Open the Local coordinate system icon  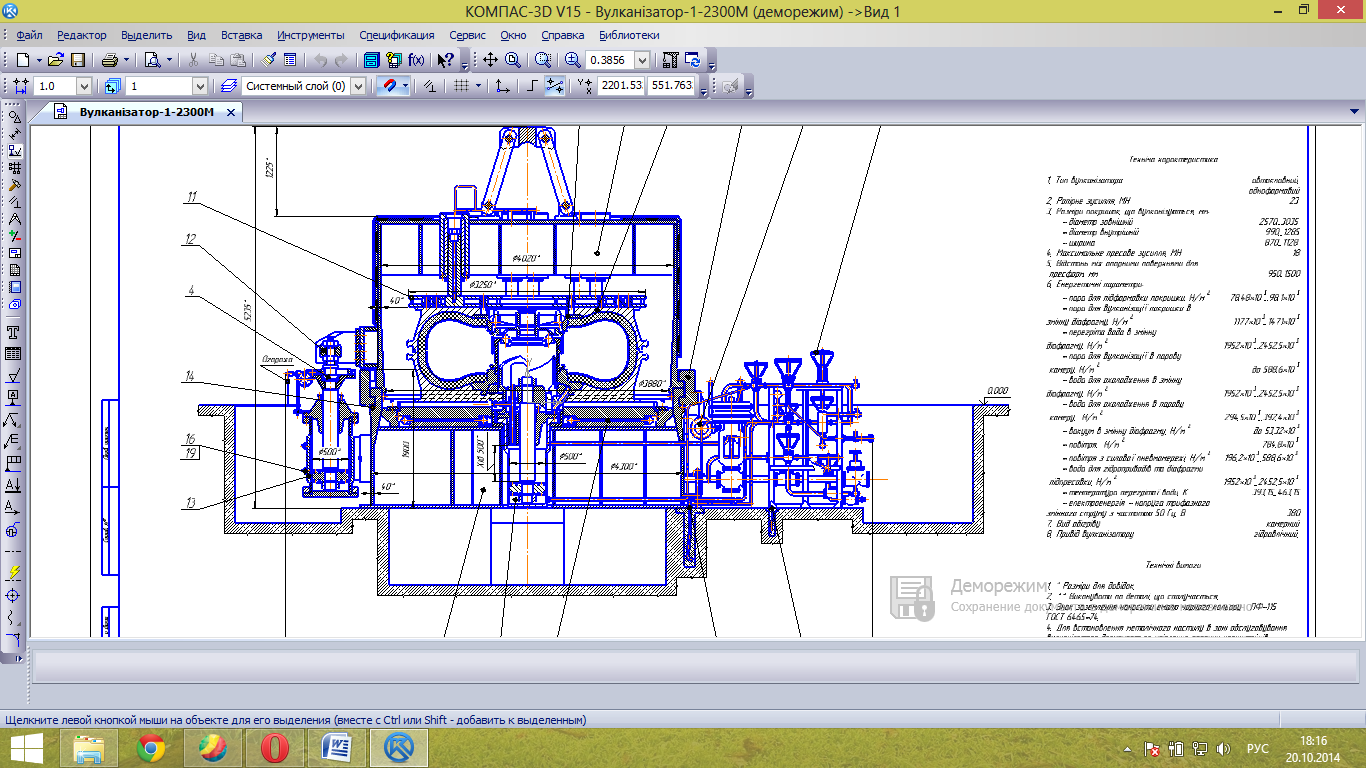coord(502,86)
